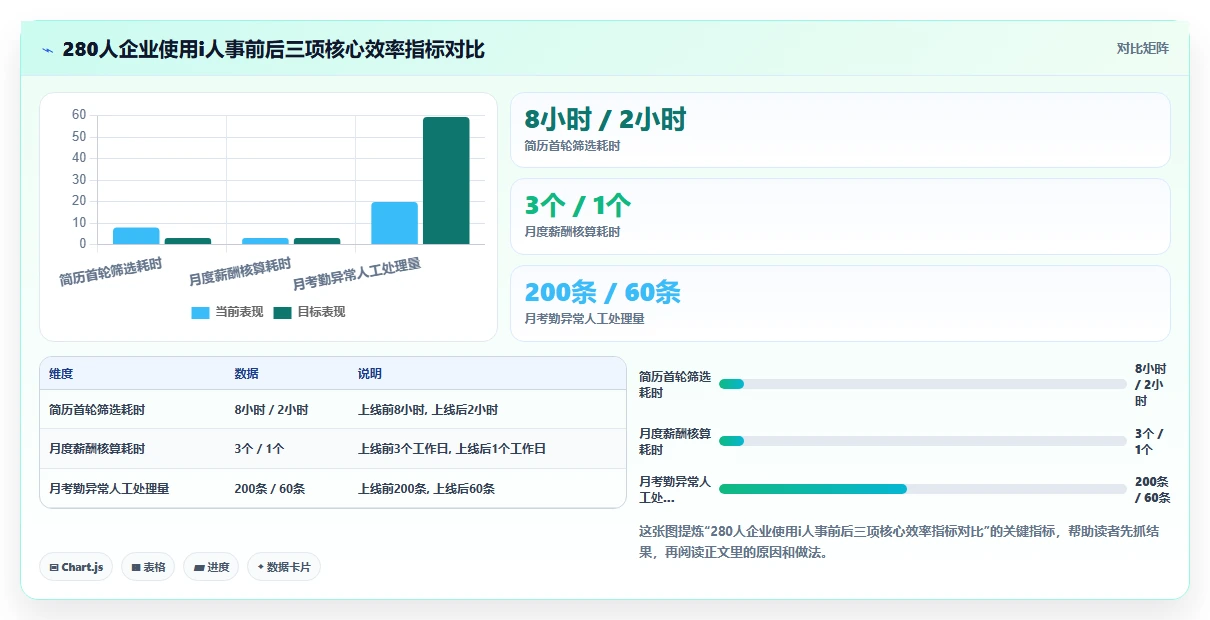The width and height of the screenshot is (1210, 620).
Task: Toggle the 目标表现 legend swatch
Action: (282, 312)
